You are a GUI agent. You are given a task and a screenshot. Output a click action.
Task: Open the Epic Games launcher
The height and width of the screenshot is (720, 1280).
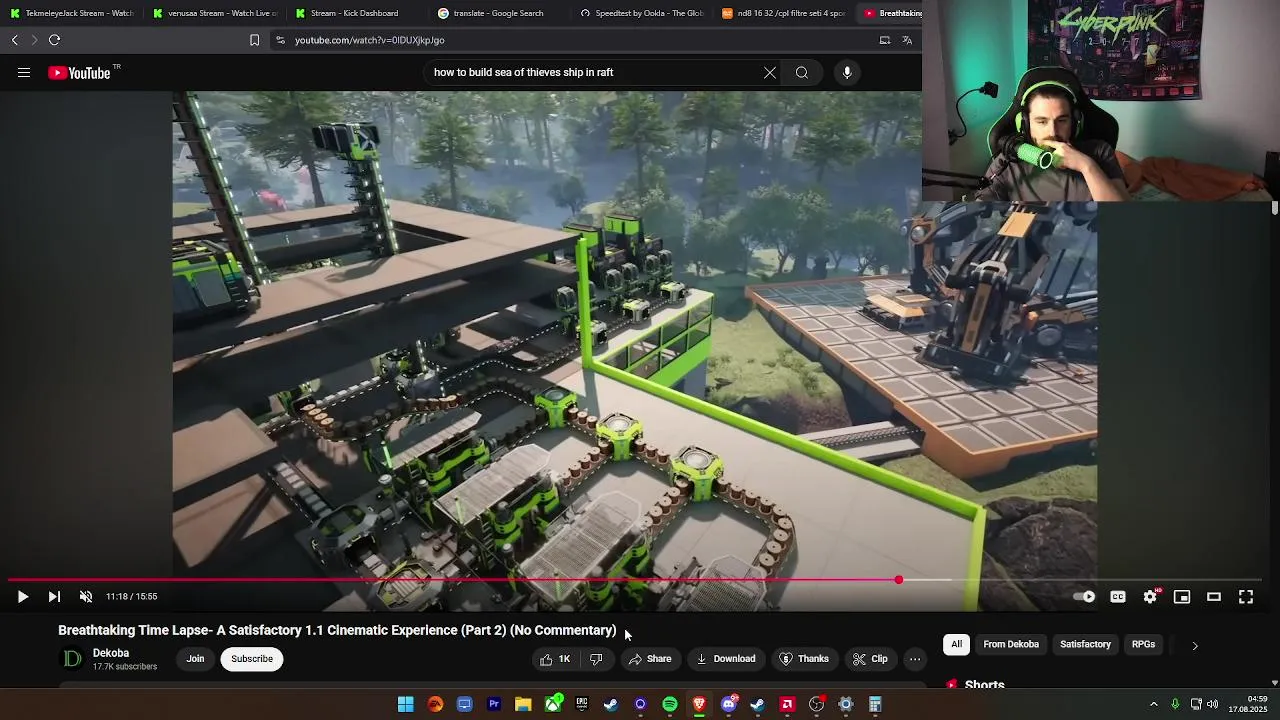click(582, 705)
